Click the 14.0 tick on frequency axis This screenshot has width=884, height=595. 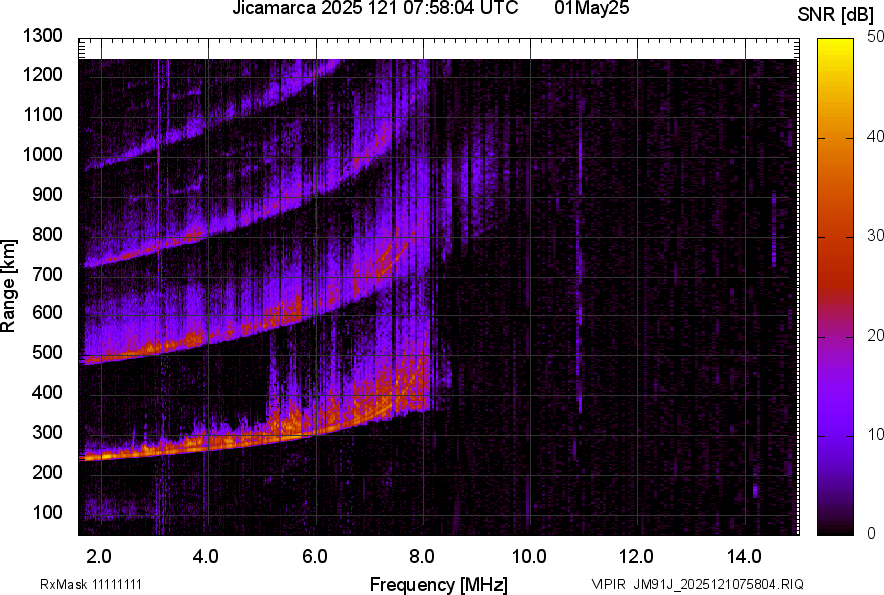(x=743, y=555)
